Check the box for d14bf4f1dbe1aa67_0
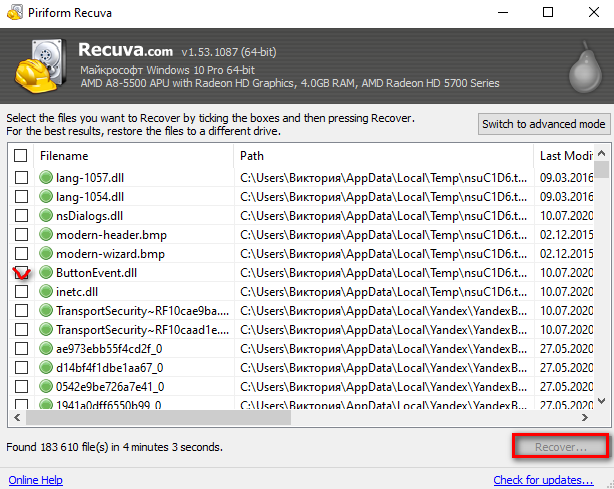This screenshot has height=489, width=614. click(x=22, y=367)
